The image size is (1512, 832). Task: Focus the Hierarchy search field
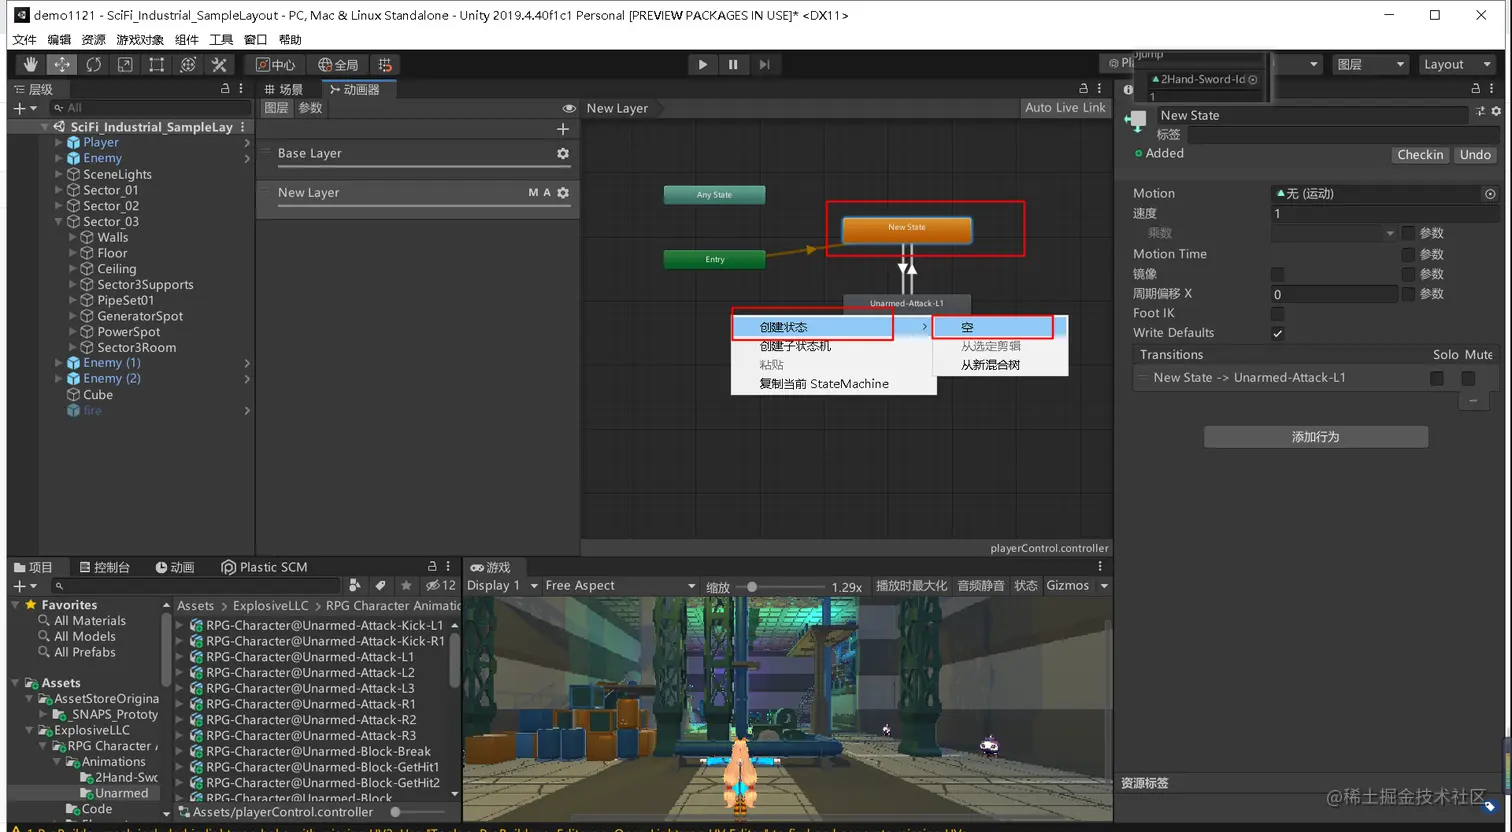(150, 108)
